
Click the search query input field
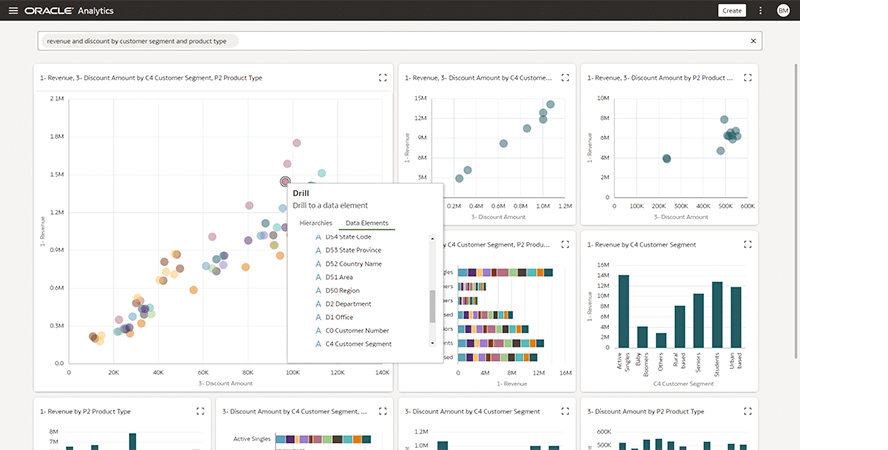pos(390,41)
